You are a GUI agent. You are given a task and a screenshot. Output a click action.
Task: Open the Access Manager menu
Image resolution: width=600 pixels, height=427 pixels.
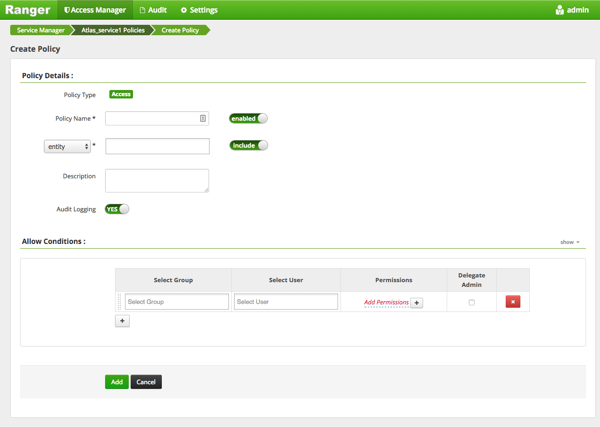coord(95,10)
